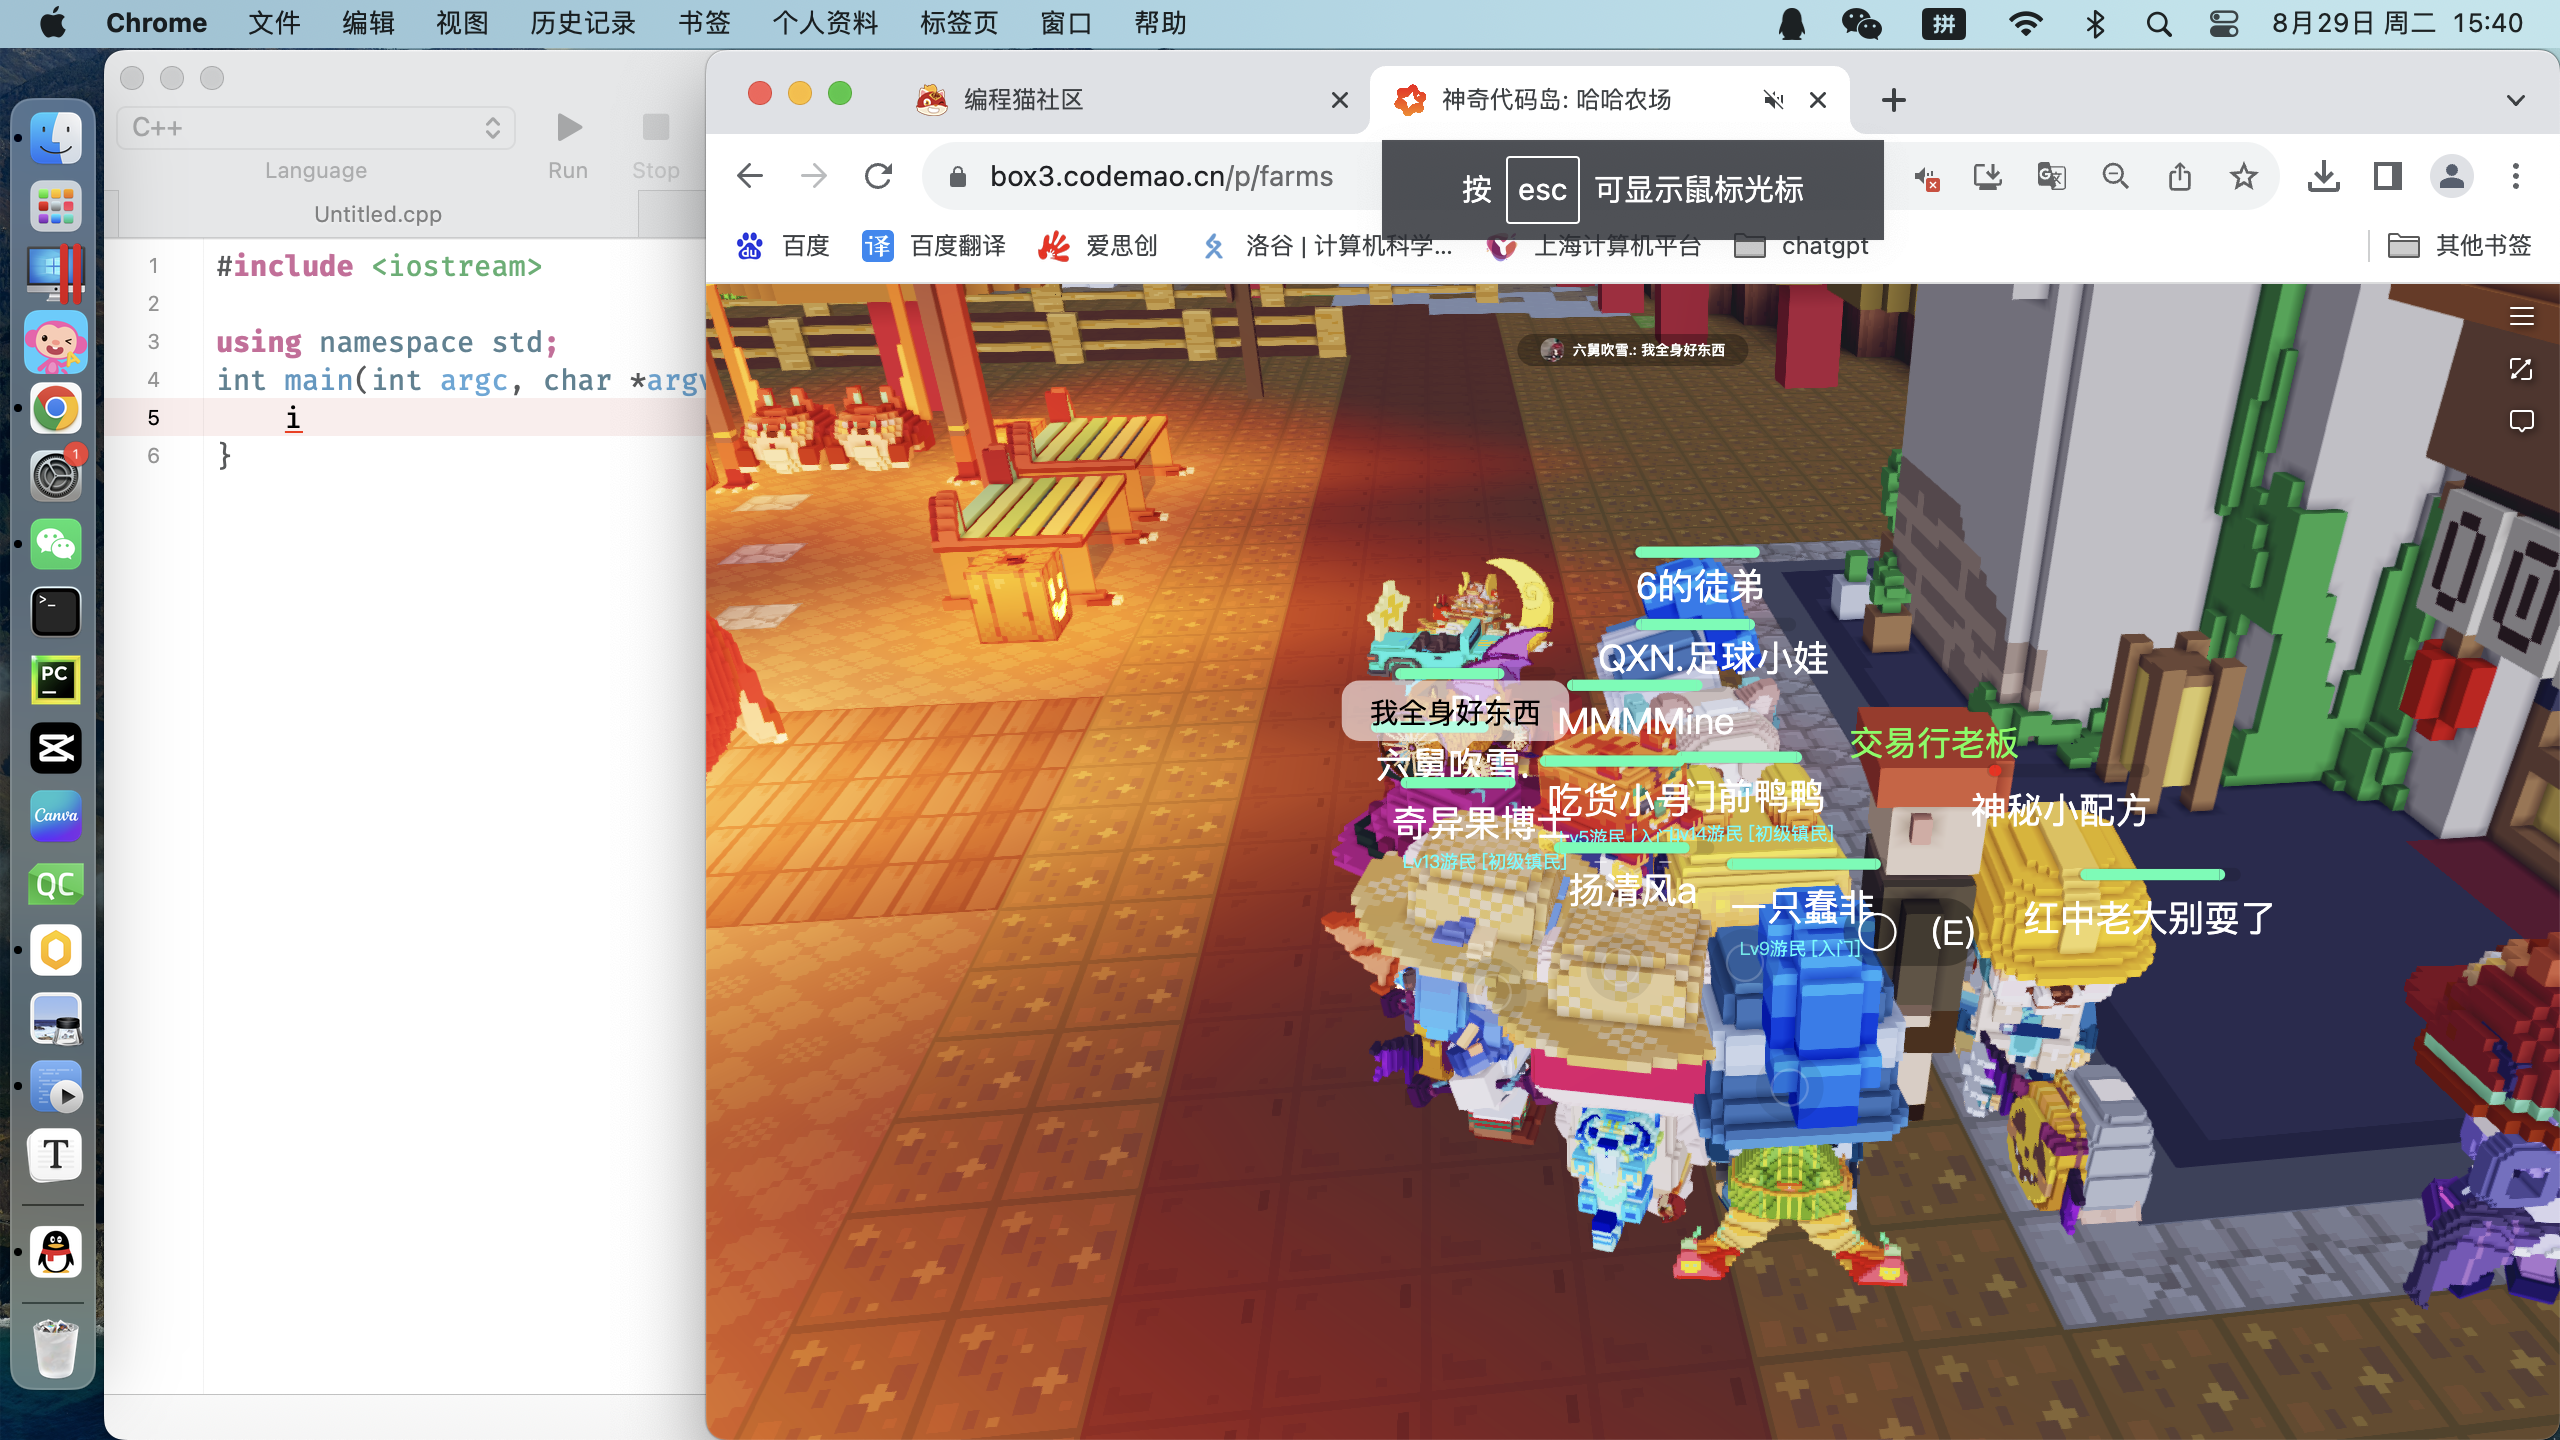2560x1440 pixels.
Task: Open Terminal from the dock
Action: click(56, 611)
